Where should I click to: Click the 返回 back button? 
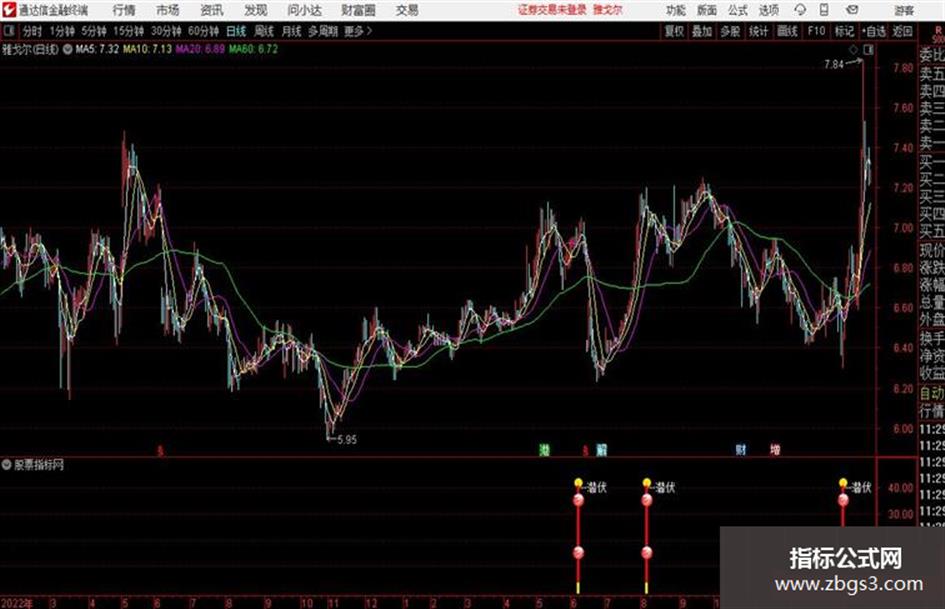coord(902,31)
